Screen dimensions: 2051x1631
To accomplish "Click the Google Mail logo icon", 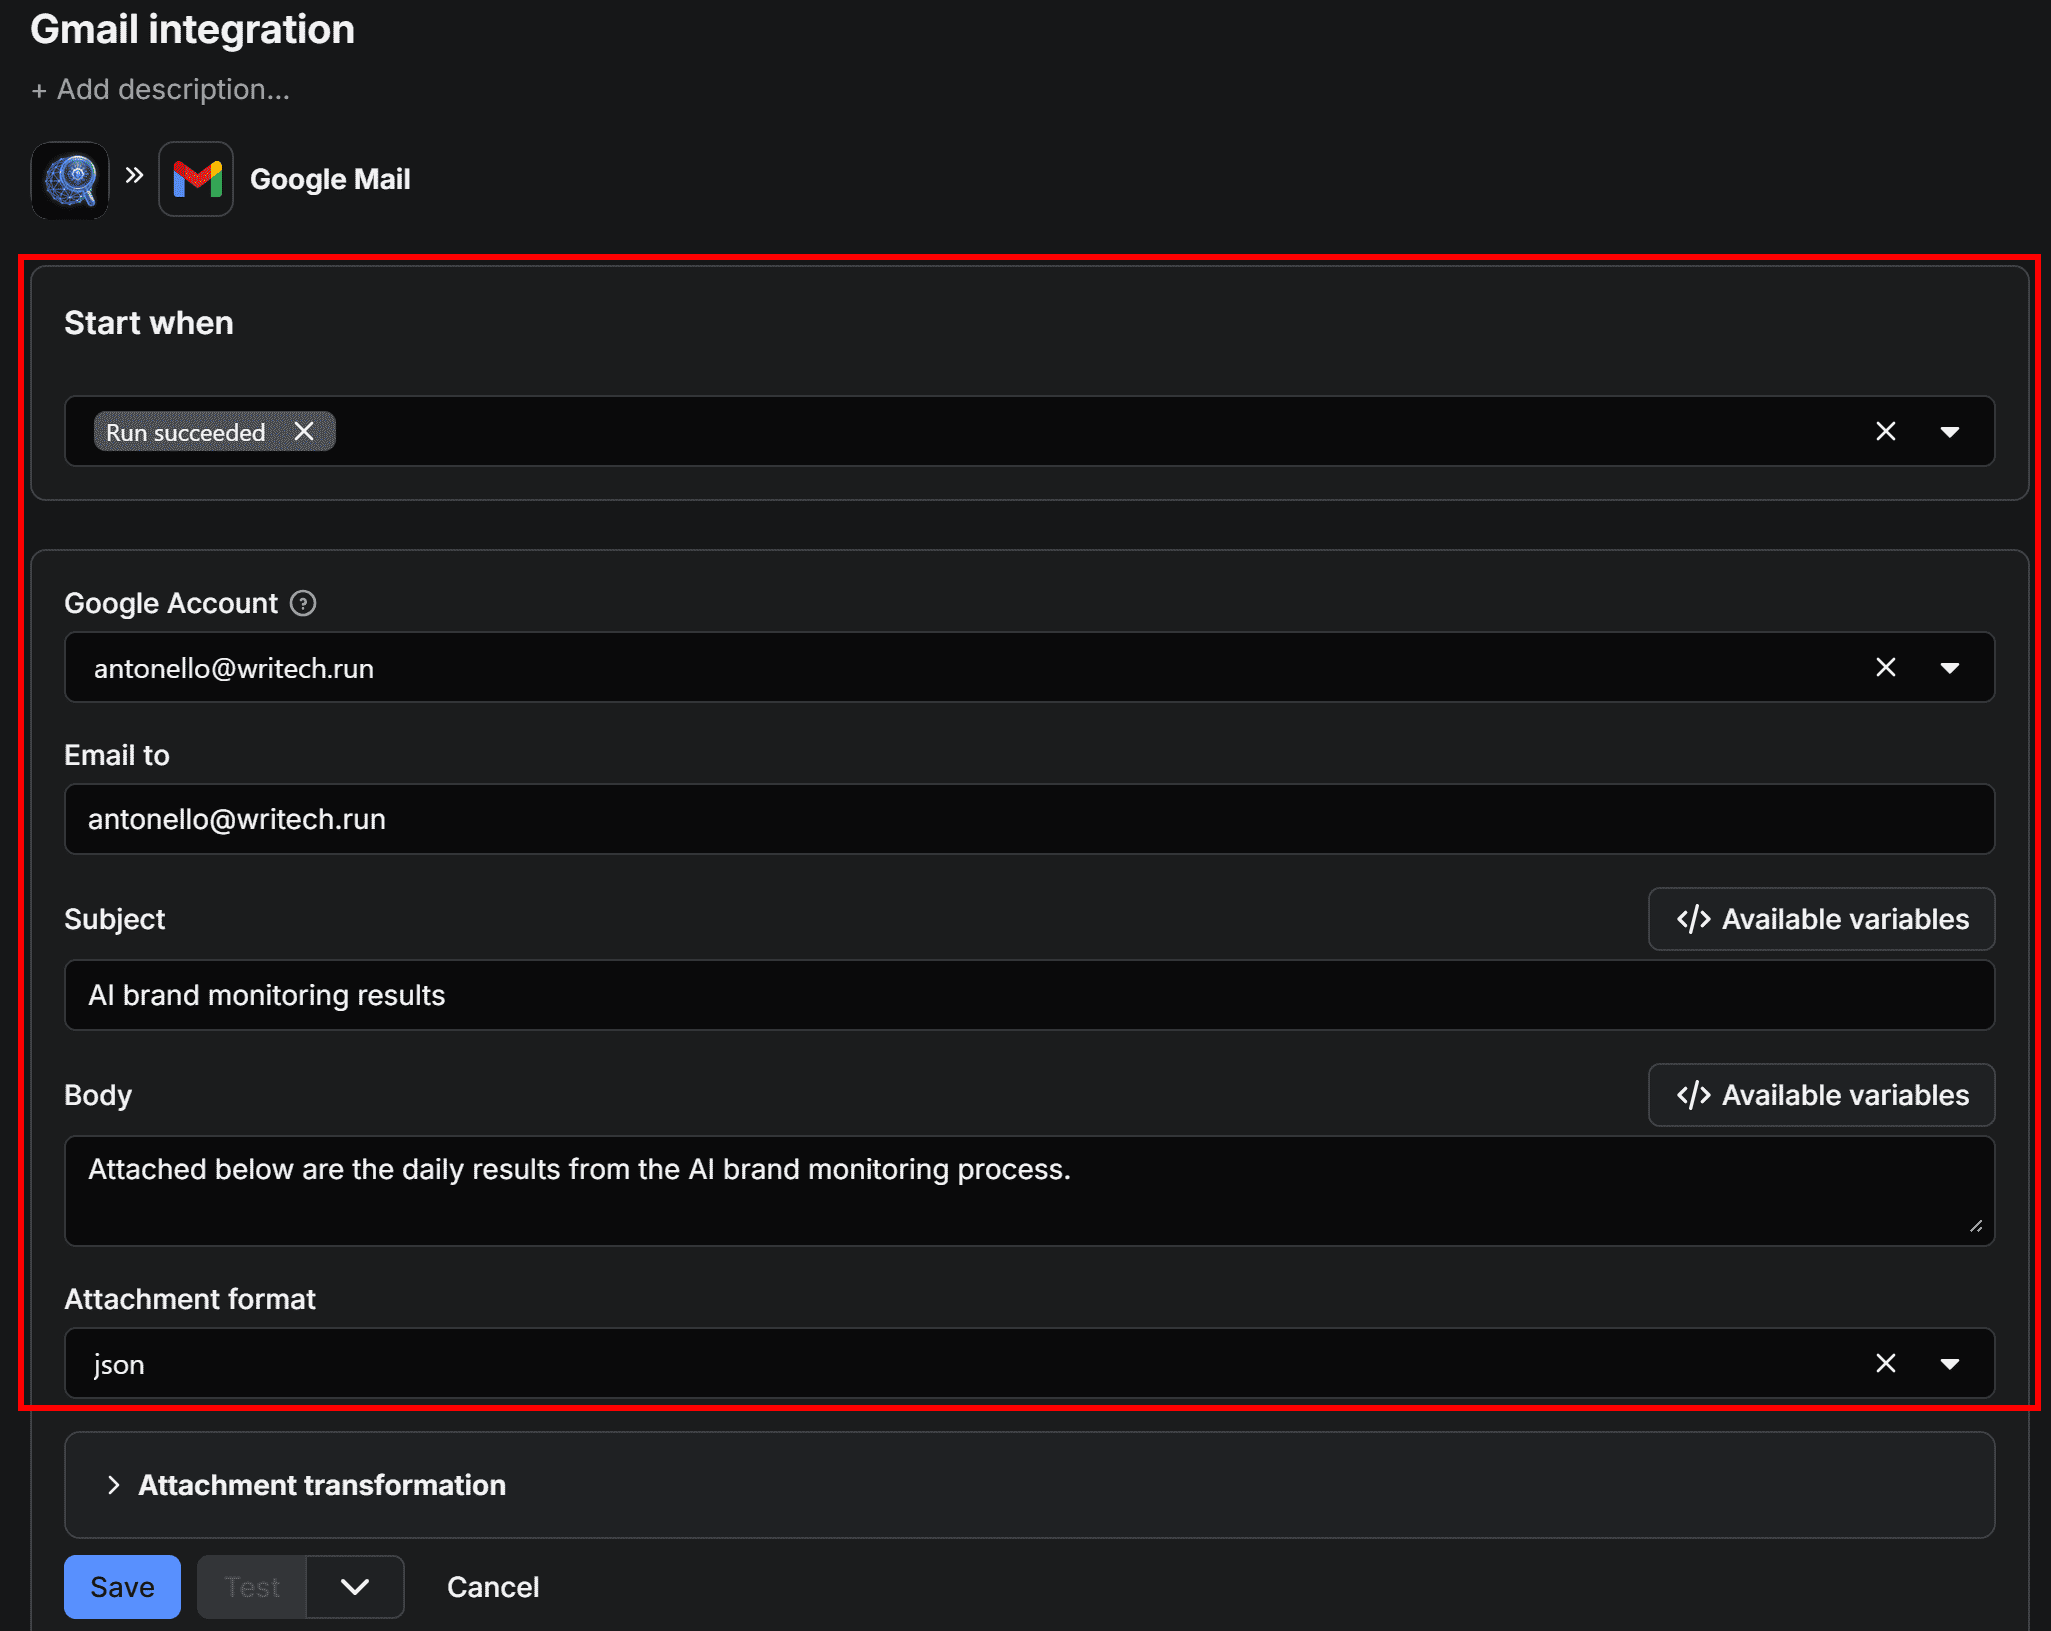I will [196, 179].
